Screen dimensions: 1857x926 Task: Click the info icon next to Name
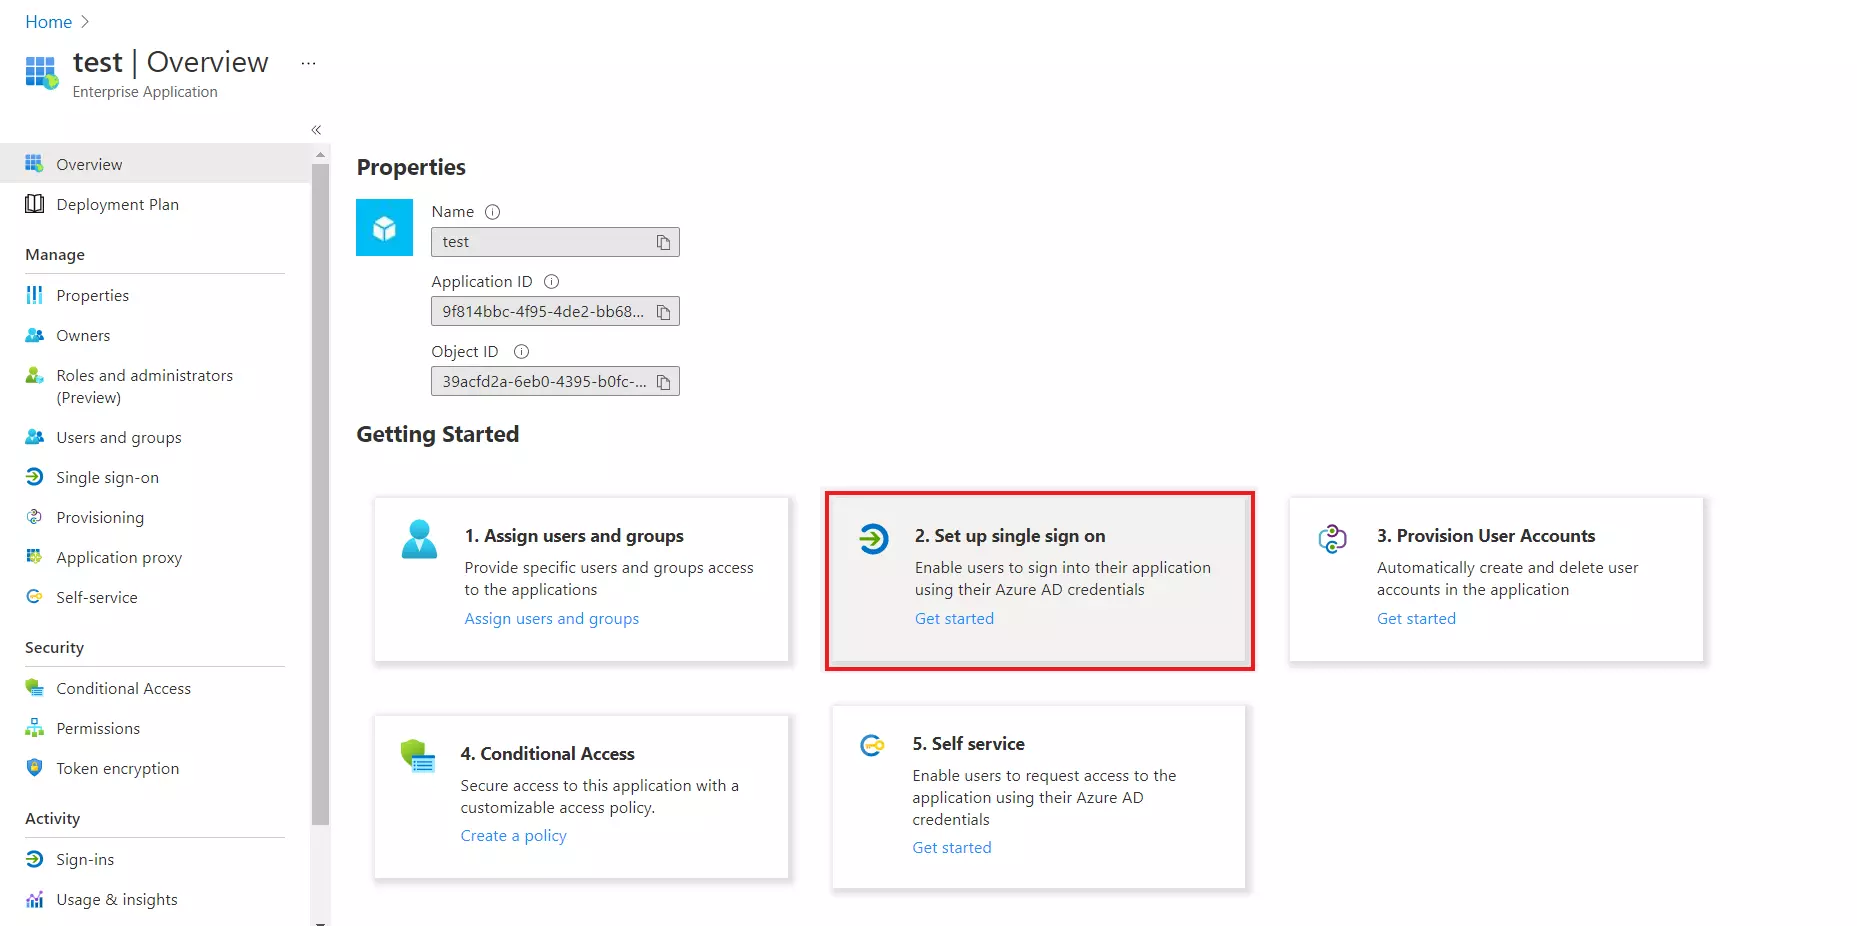click(x=492, y=212)
